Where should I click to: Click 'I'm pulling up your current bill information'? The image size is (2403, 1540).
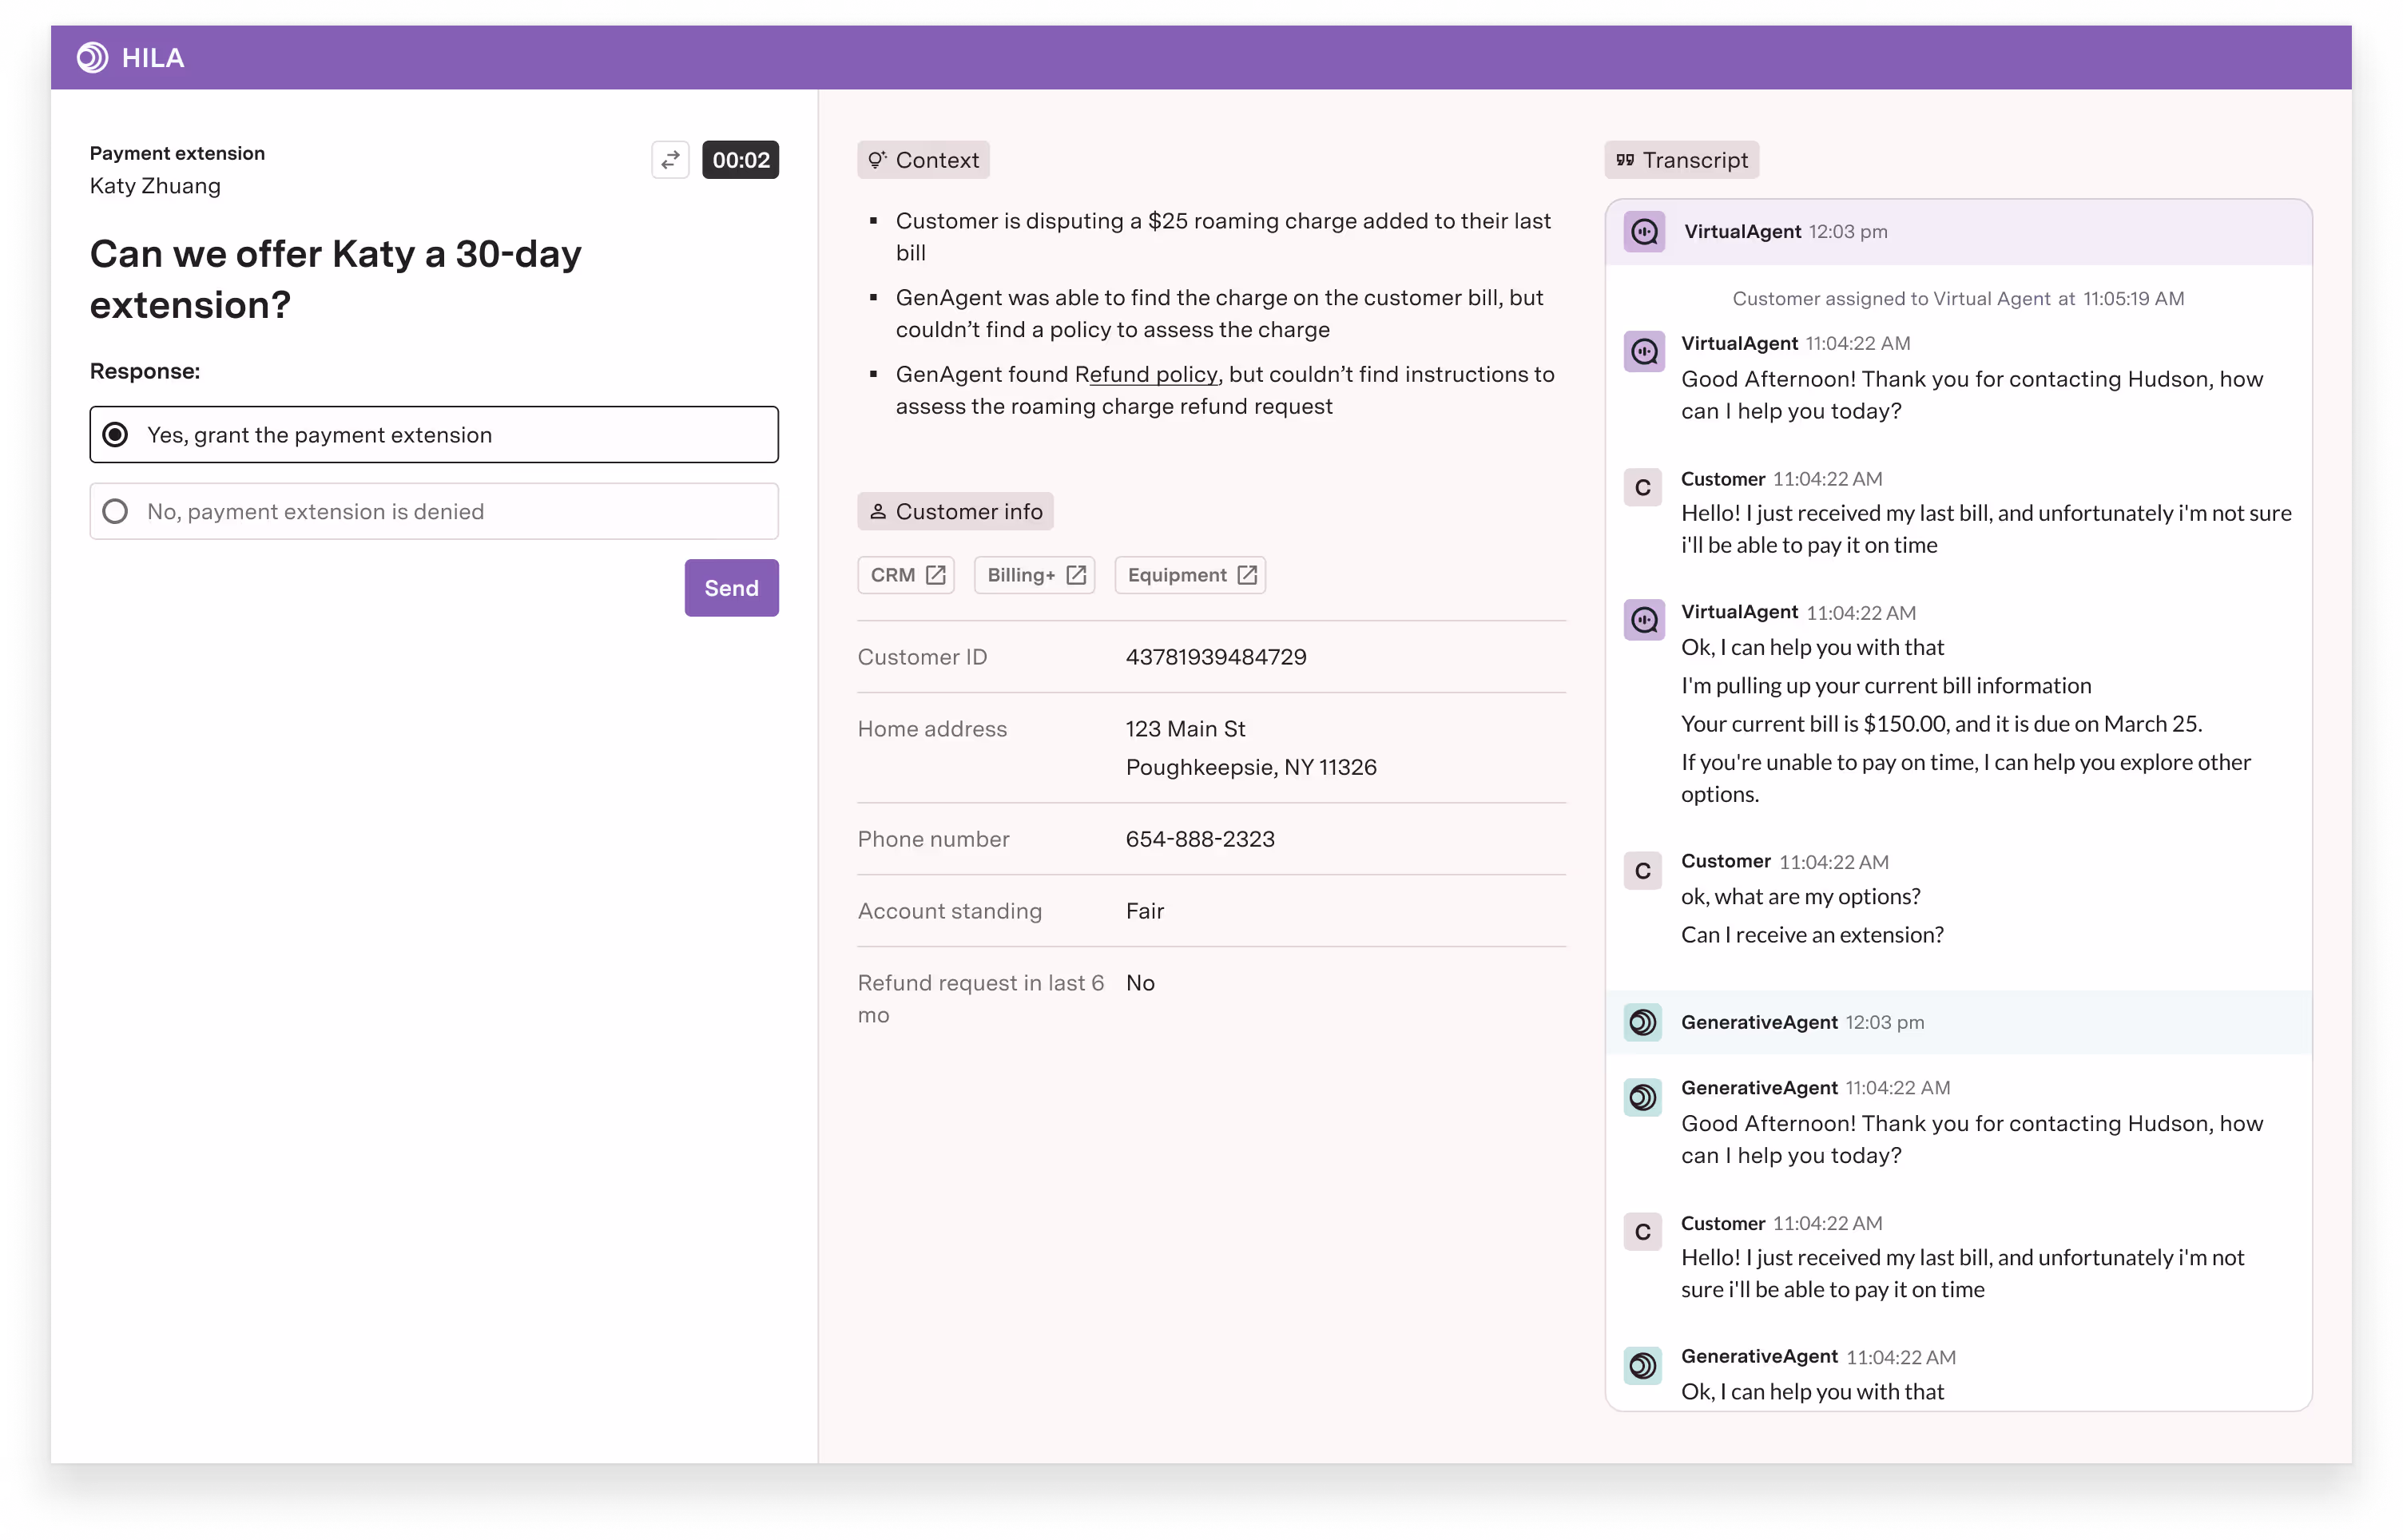(1885, 685)
